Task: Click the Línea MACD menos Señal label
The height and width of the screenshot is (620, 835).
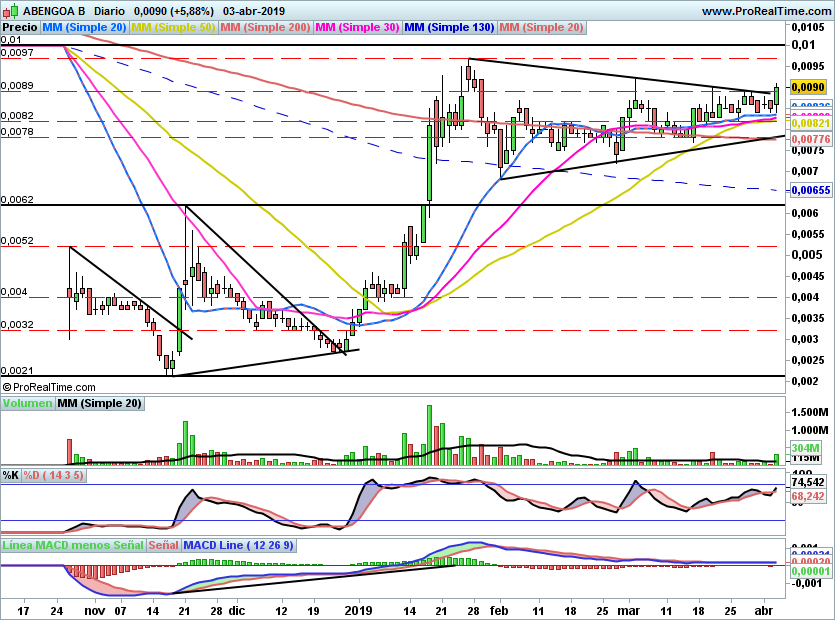Action: tap(73, 545)
